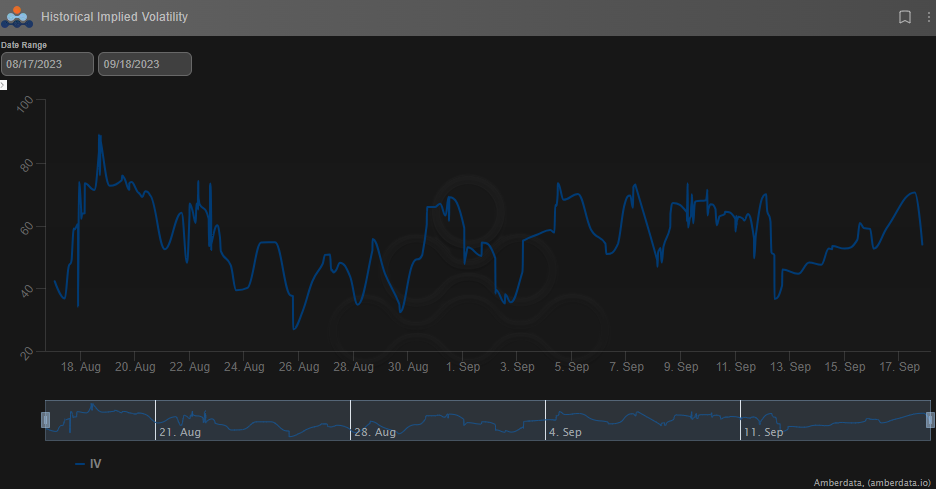936x489 pixels.
Task: Toggle the IV series in legend
Action: point(88,464)
